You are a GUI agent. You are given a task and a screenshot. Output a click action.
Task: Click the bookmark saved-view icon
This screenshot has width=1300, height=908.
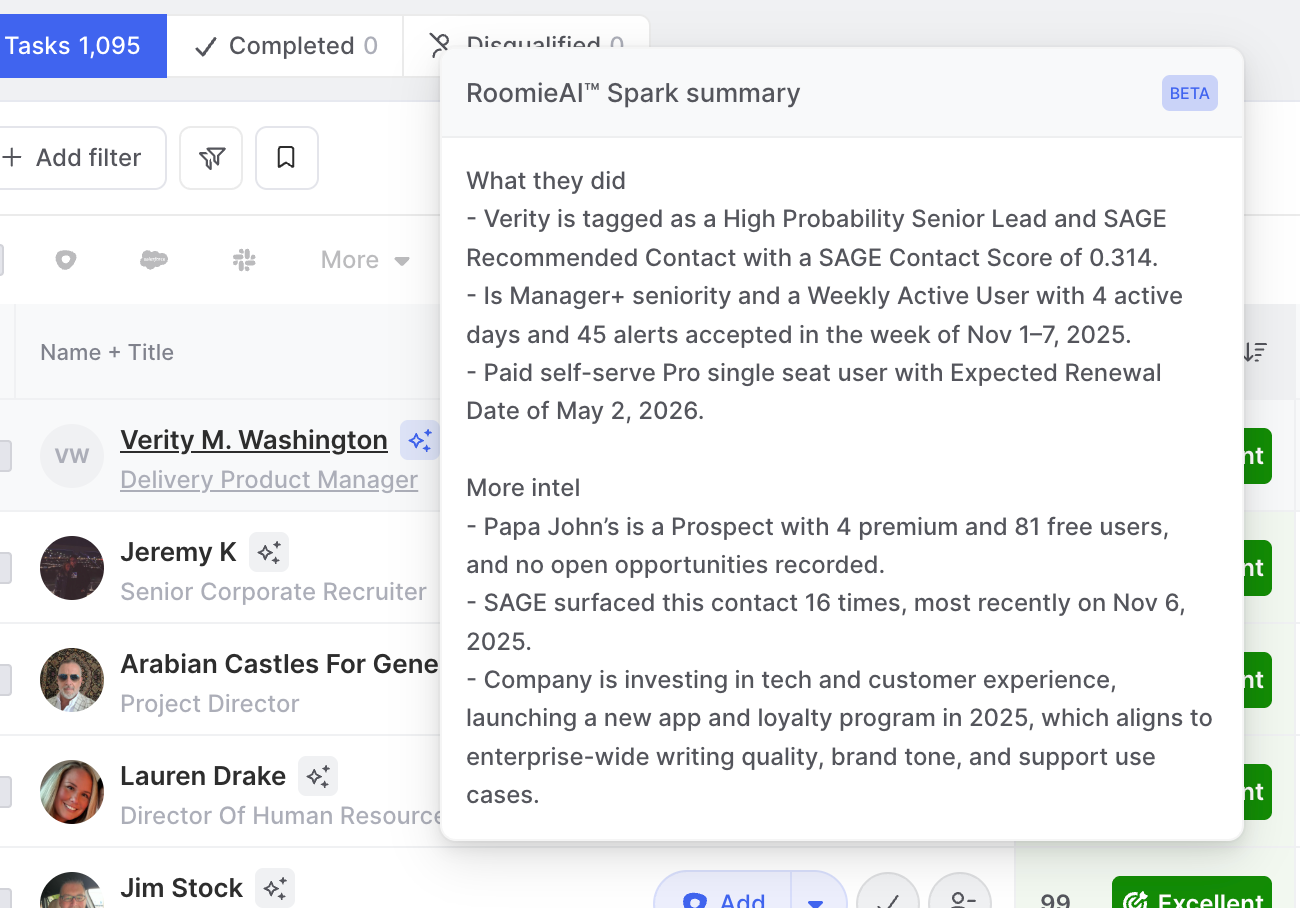[287, 158]
